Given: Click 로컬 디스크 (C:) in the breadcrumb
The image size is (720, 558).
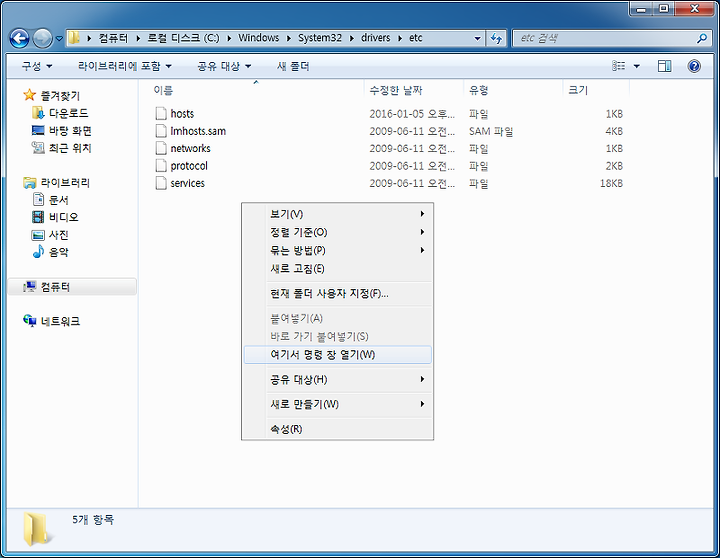Looking at the screenshot, I should coord(183,38).
